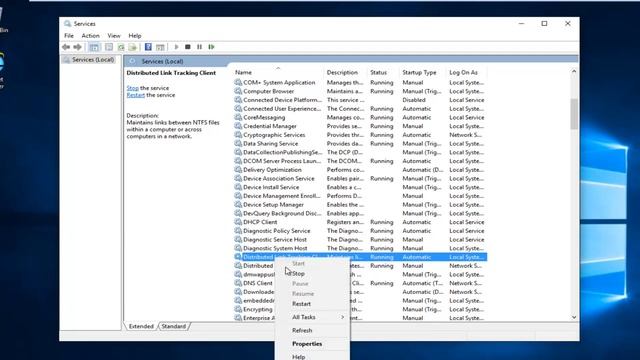Select the Connected Device Platform service row
640x360 pixels.
coord(360,100)
